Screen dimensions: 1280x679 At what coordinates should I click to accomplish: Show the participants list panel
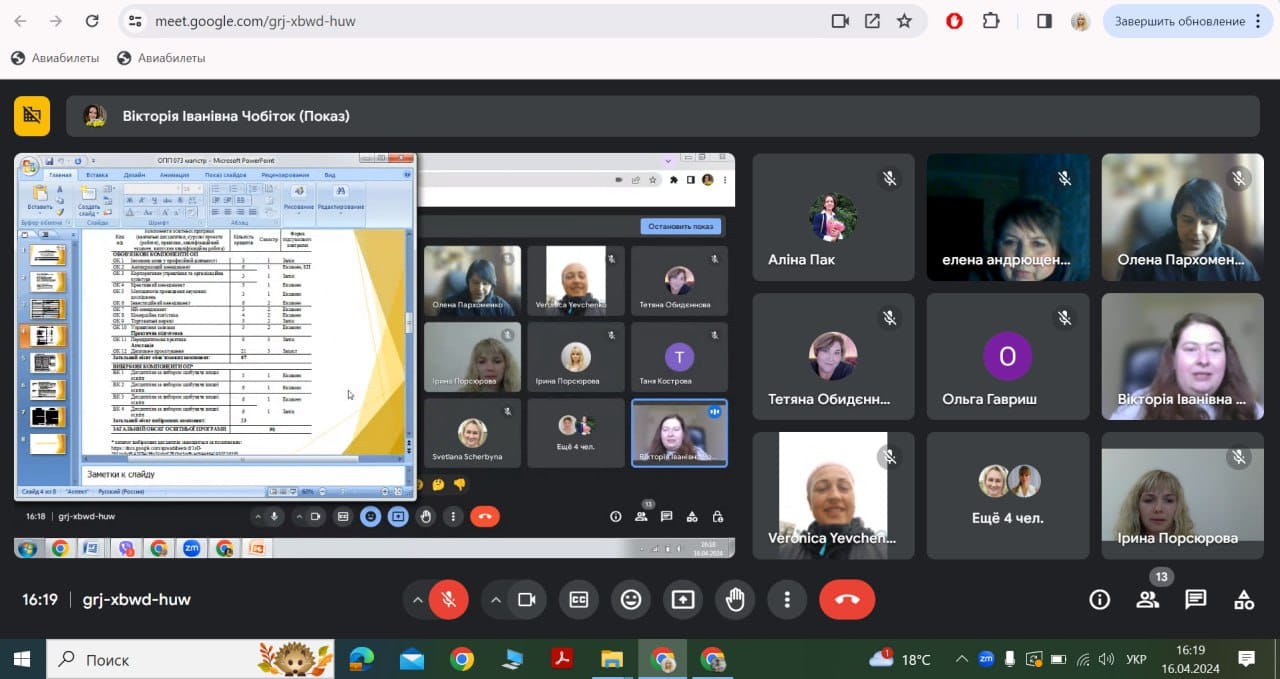point(1147,599)
